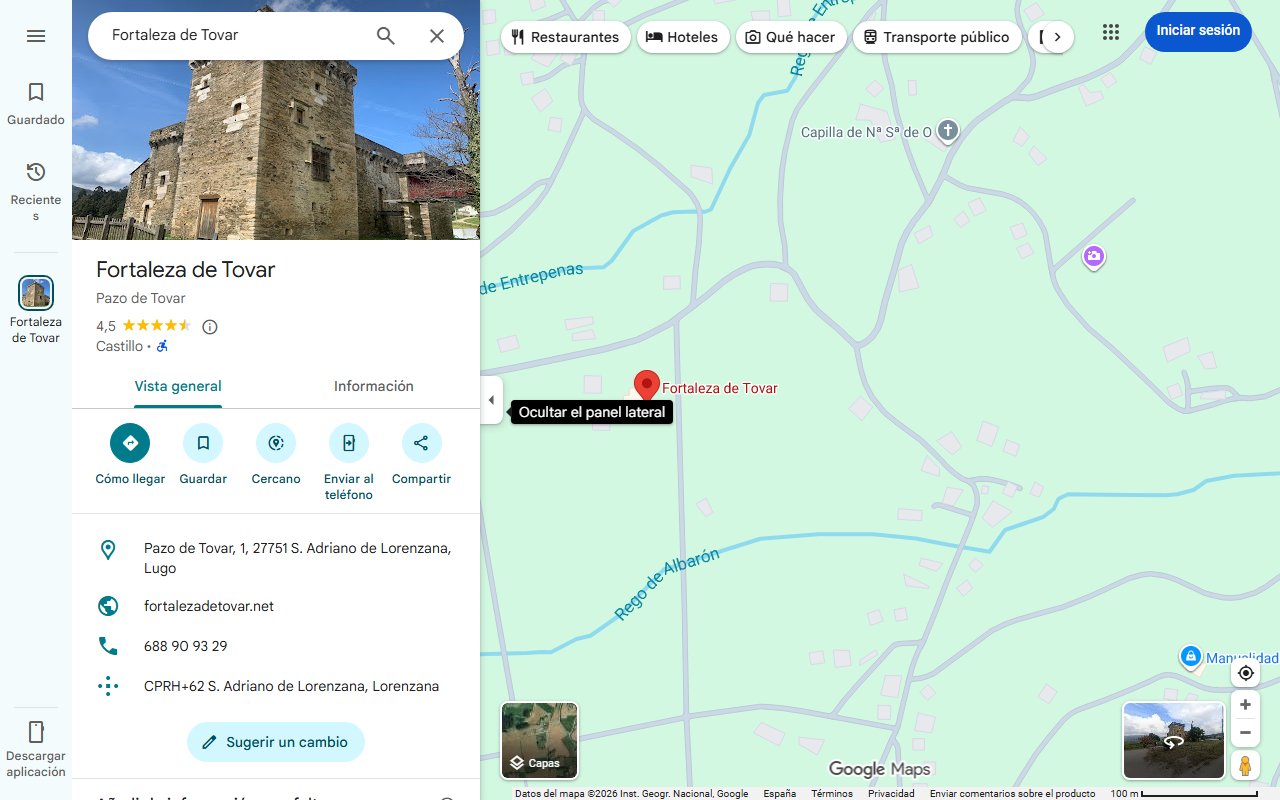This screenshot has width=1280, height=800.
Task: Click the Iniciar sesión button
Action: 1197,31
